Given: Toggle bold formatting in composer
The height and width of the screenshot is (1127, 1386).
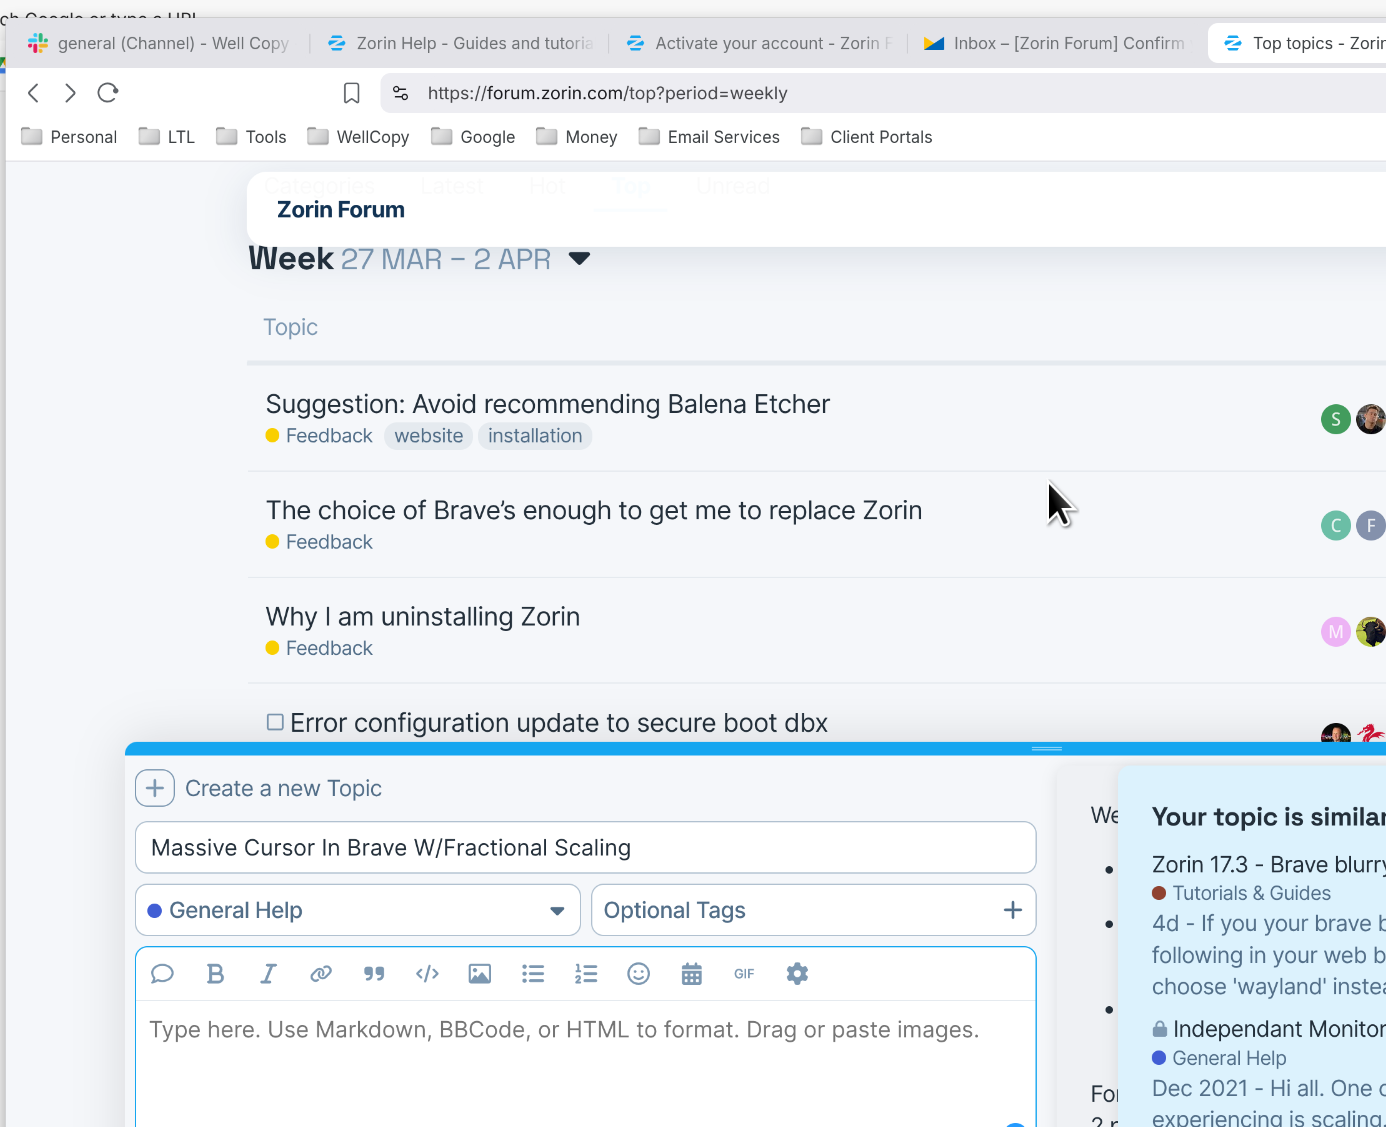Looking at the screenshot, I should [215, 974].
